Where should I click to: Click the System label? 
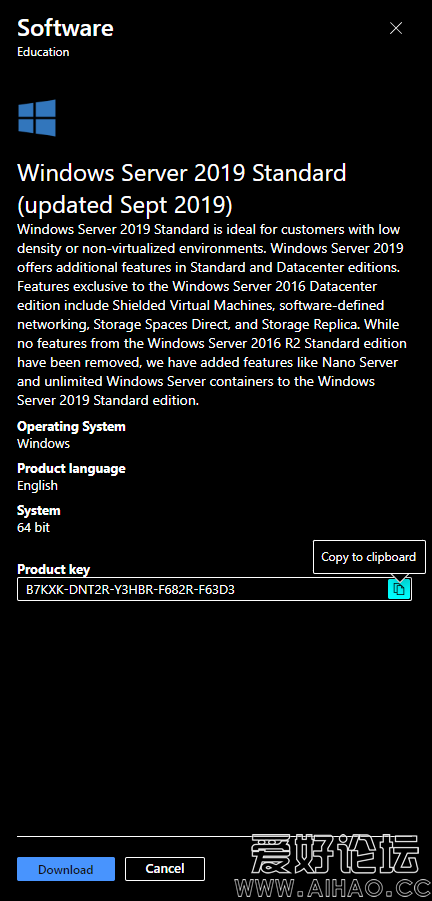[38, 510]
